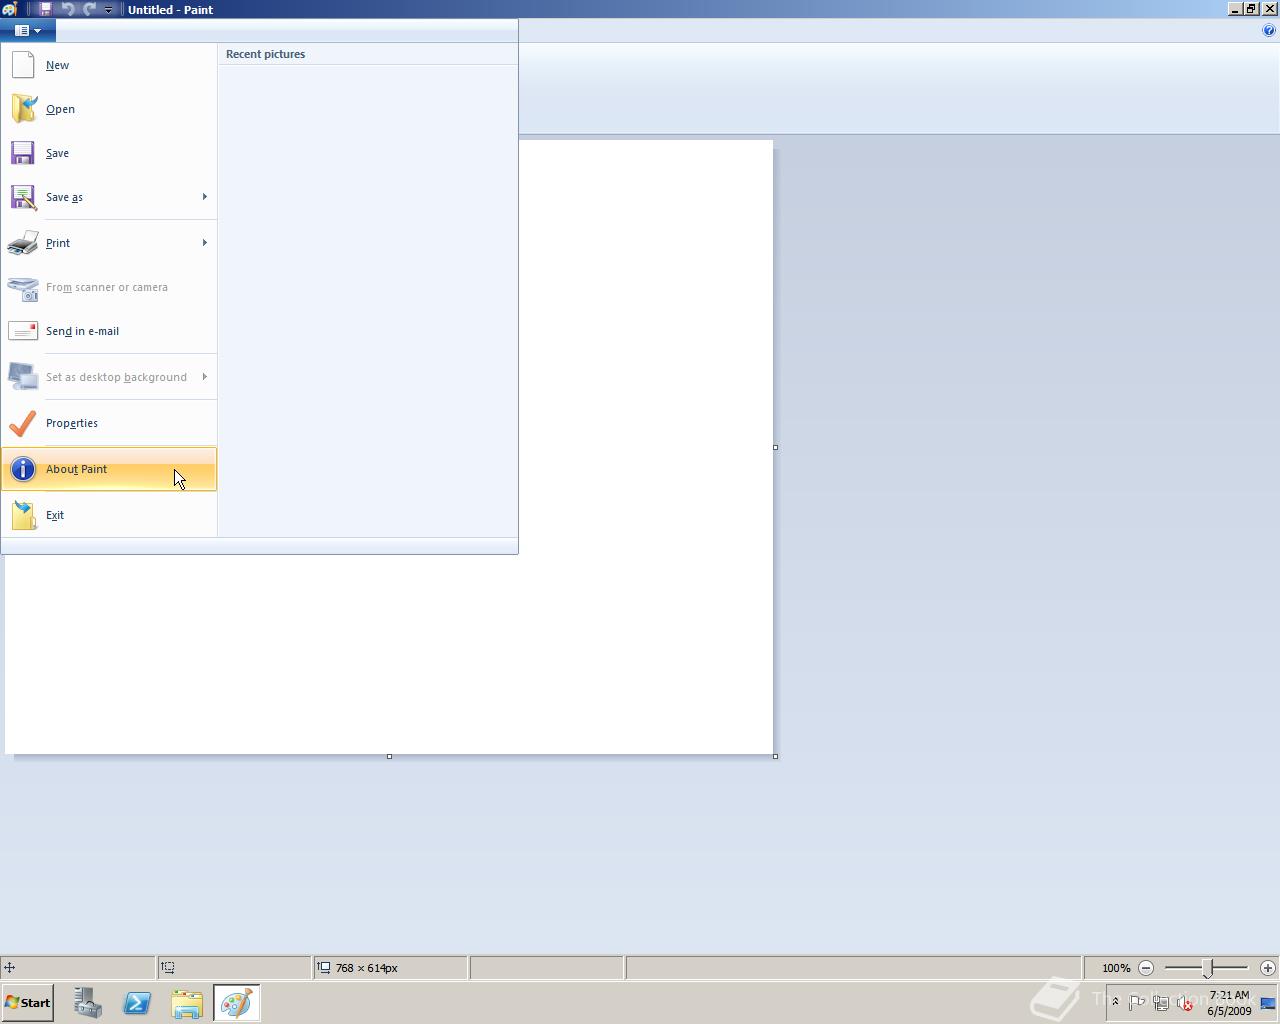This screenshot has height=1024, width=1280.
Task: Click the folder Open icon
Action: (x=23, y=109)
